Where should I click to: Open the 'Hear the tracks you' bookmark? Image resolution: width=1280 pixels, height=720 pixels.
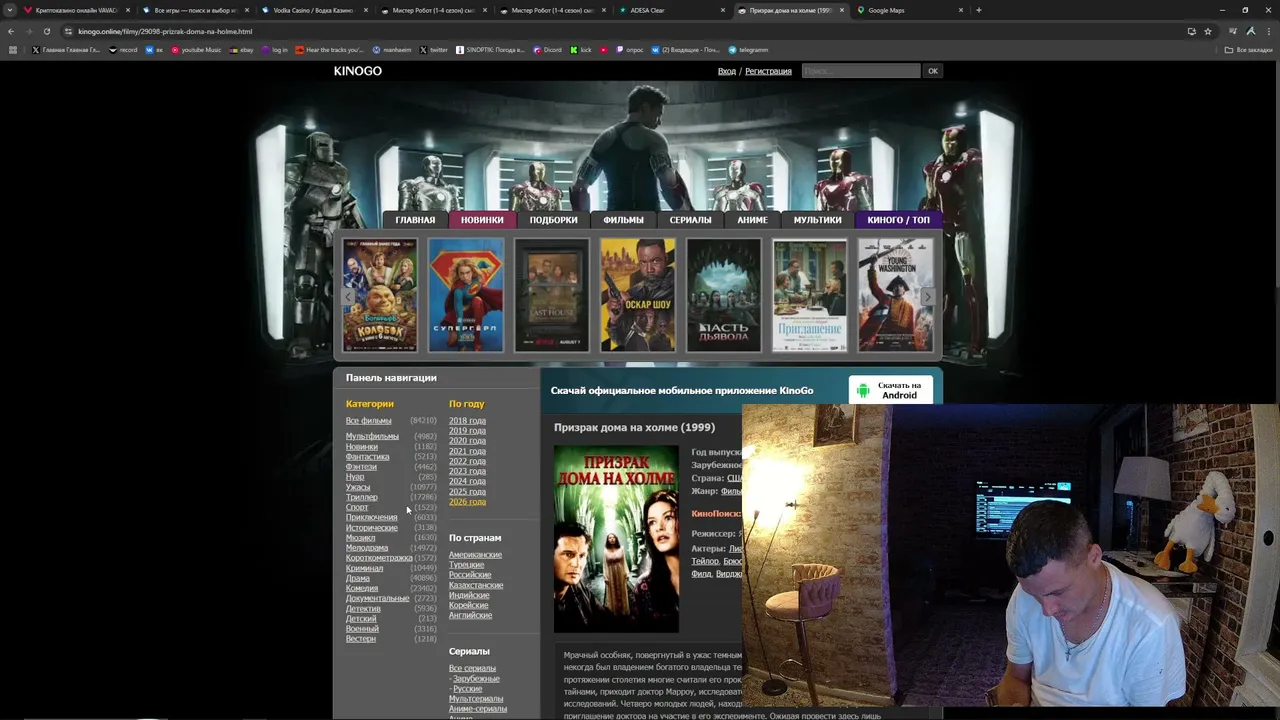point(330,50)
